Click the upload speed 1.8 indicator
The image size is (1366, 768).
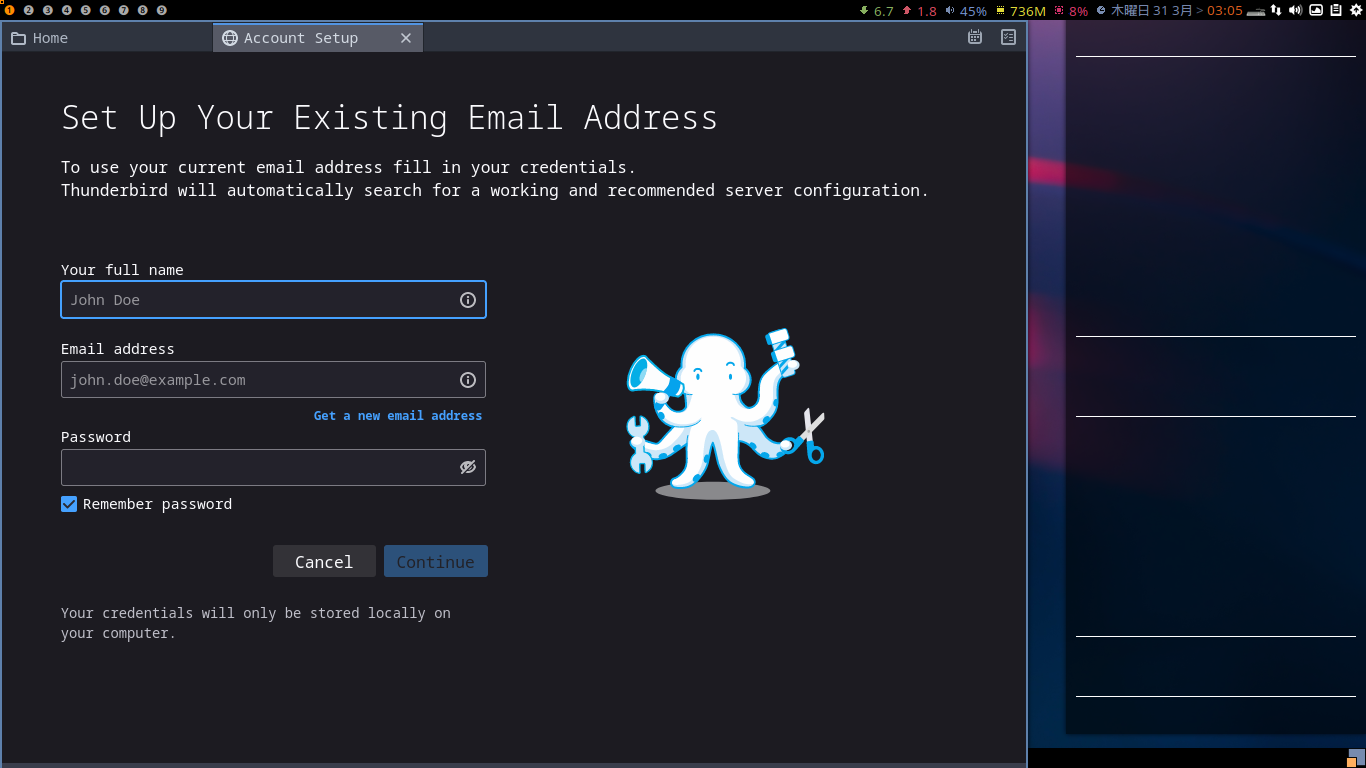(920, 11)
